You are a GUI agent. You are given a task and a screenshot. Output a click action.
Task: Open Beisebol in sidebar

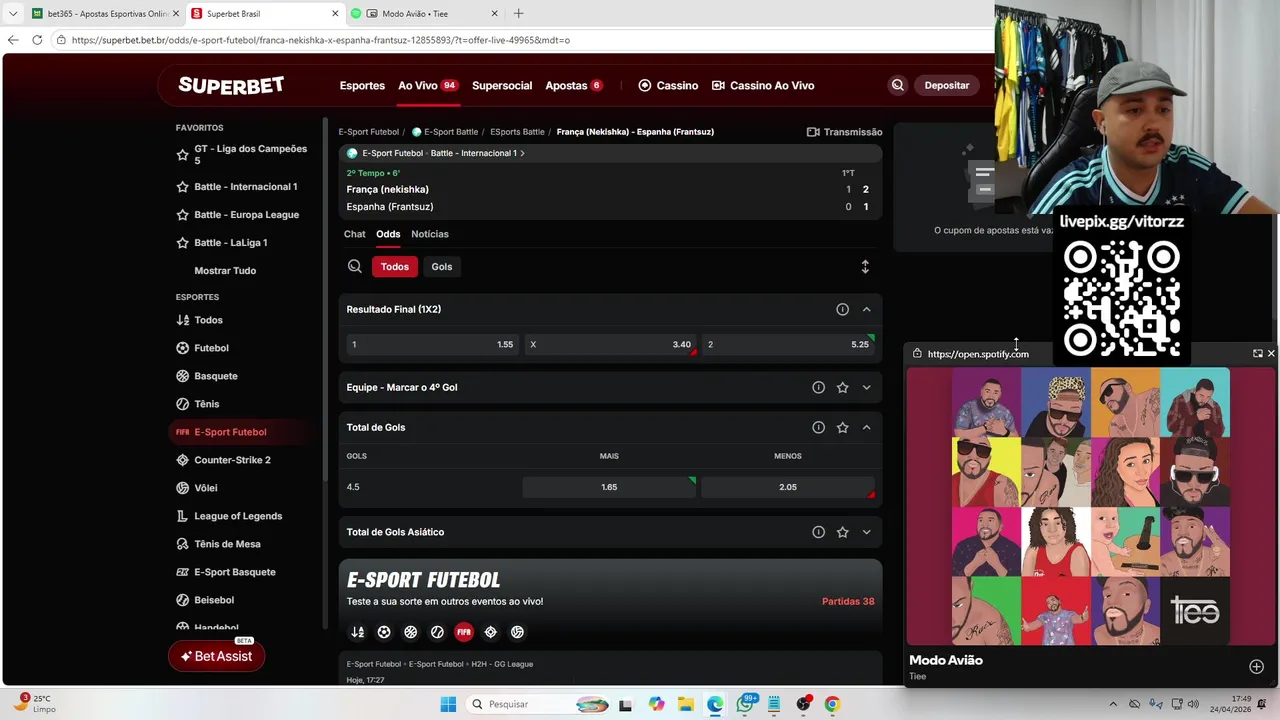click(214, 600)
